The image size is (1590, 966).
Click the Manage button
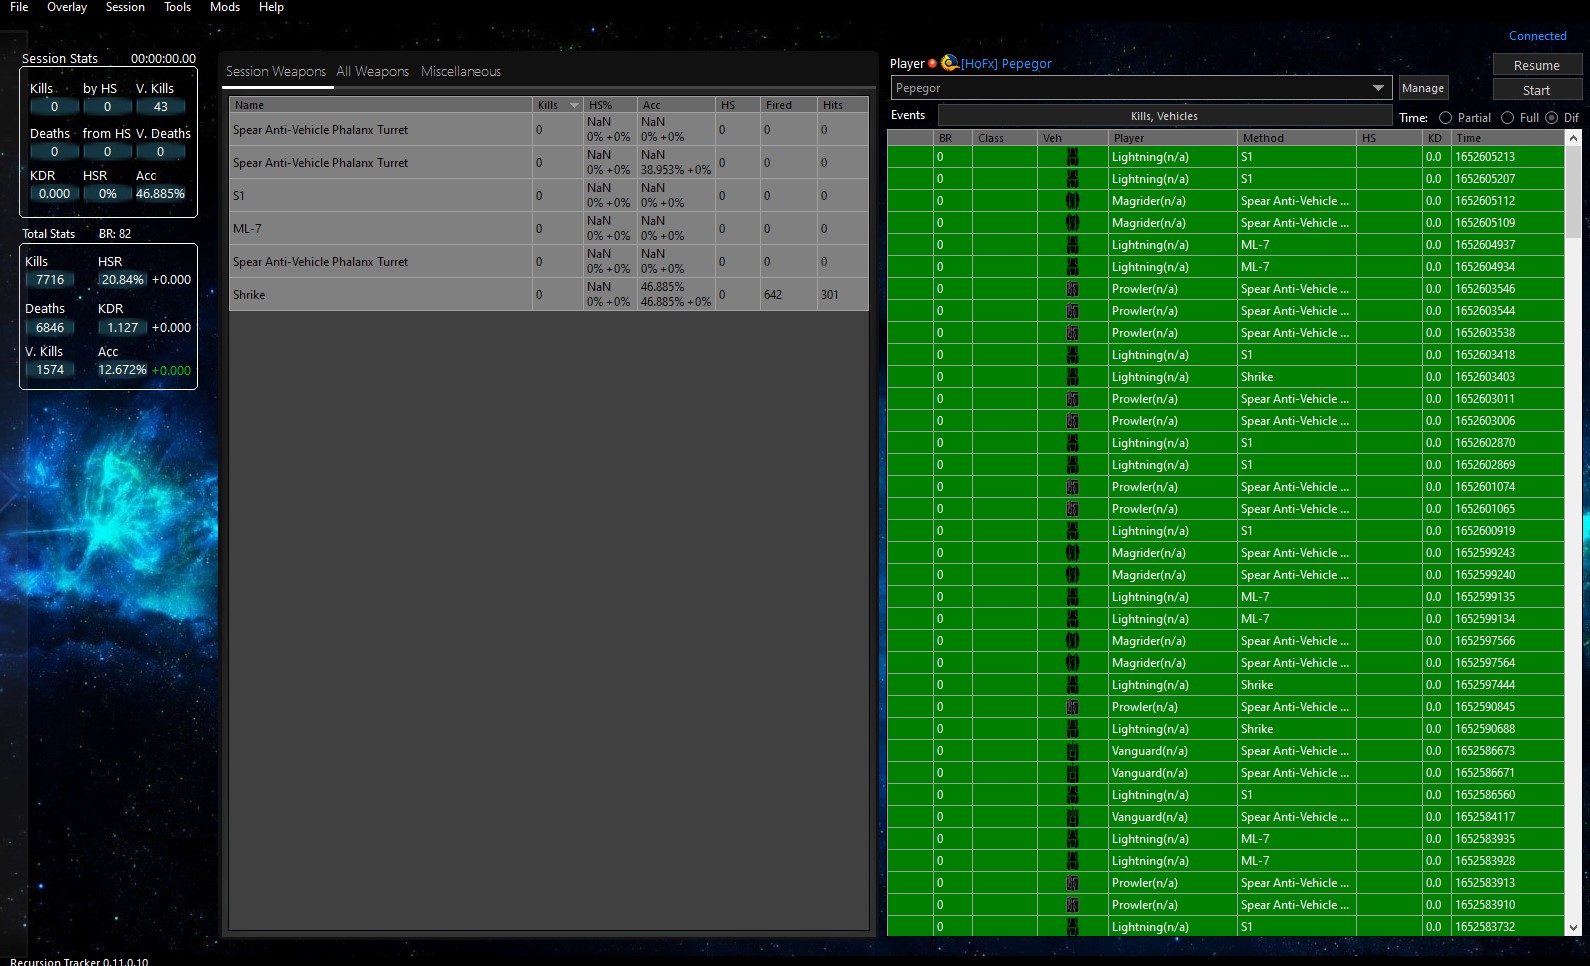pos(1422,88)
